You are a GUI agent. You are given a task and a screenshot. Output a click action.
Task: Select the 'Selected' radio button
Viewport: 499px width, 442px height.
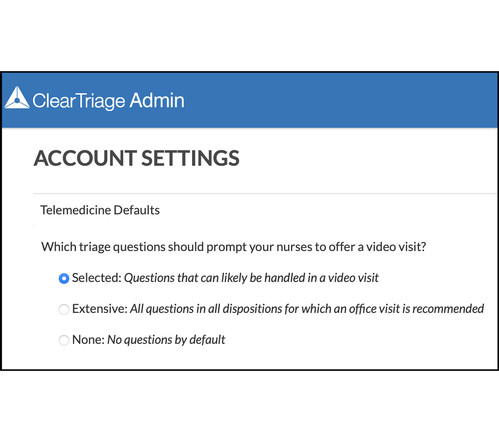point(64,278)
